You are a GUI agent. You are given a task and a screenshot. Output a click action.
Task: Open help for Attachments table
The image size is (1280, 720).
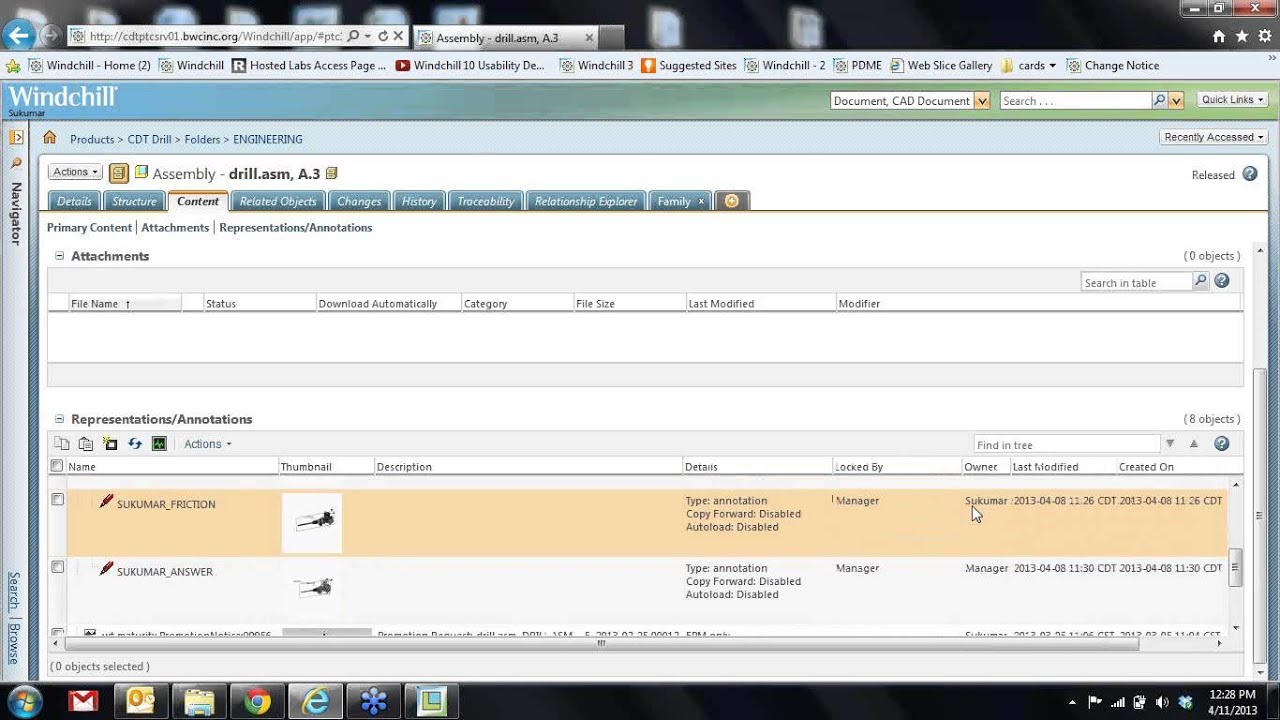click(x=1221, y=282)
